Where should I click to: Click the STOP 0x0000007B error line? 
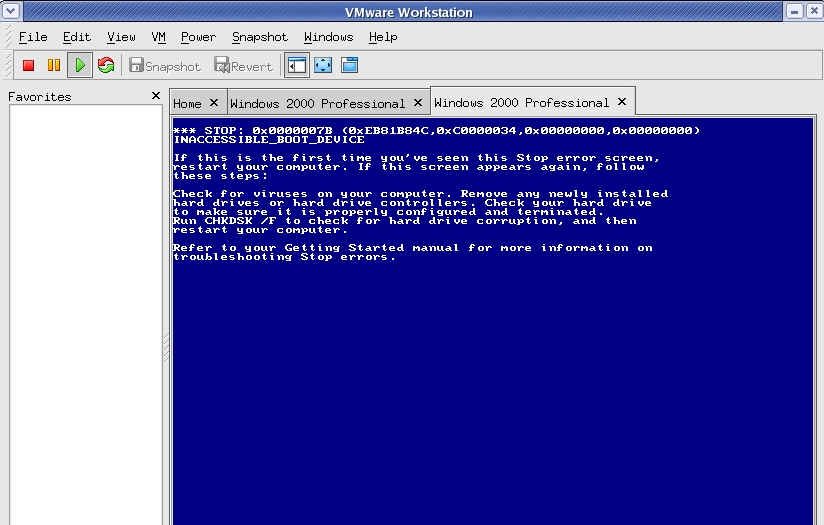436,130
